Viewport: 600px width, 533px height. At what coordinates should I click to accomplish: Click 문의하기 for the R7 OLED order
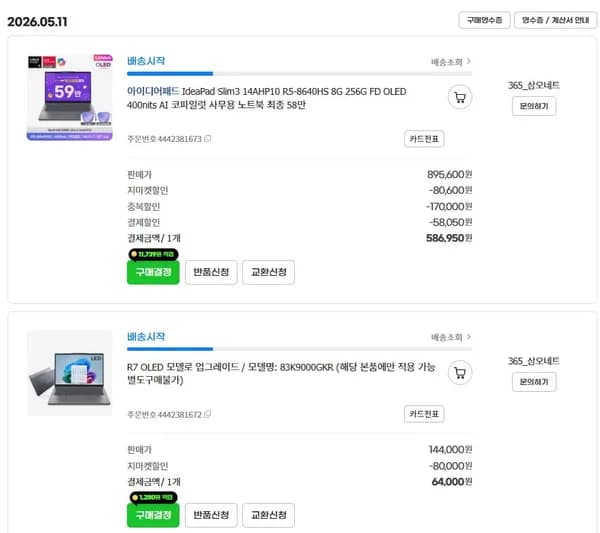[x=534, y=382]
